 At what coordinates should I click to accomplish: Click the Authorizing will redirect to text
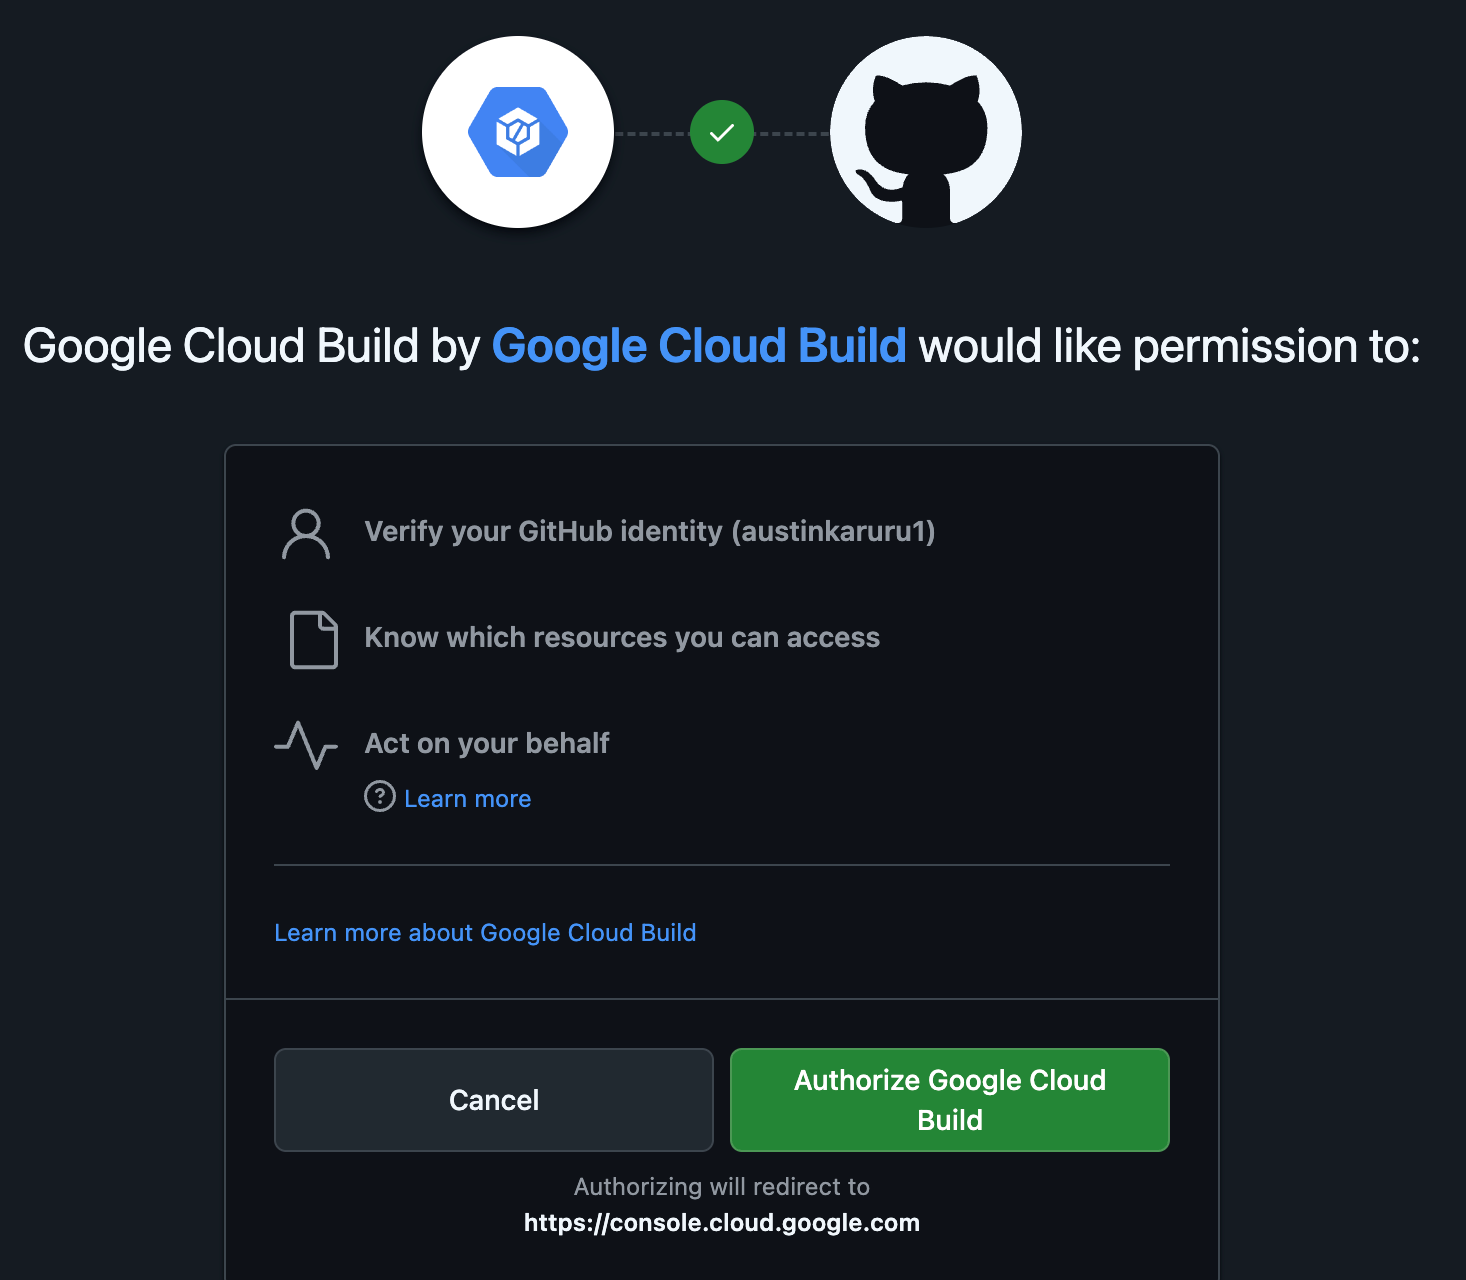tap(722, 1187)
